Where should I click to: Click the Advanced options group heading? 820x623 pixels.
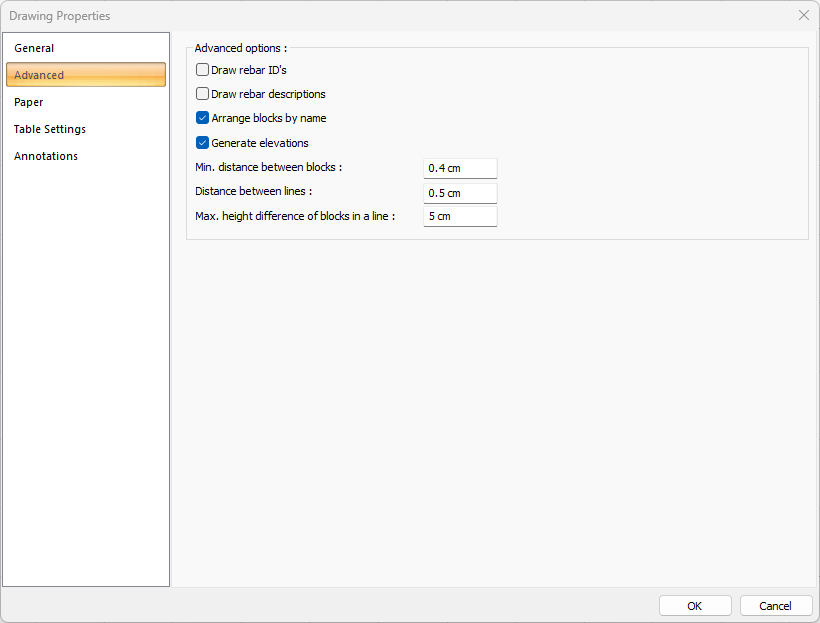pos(240,47)
